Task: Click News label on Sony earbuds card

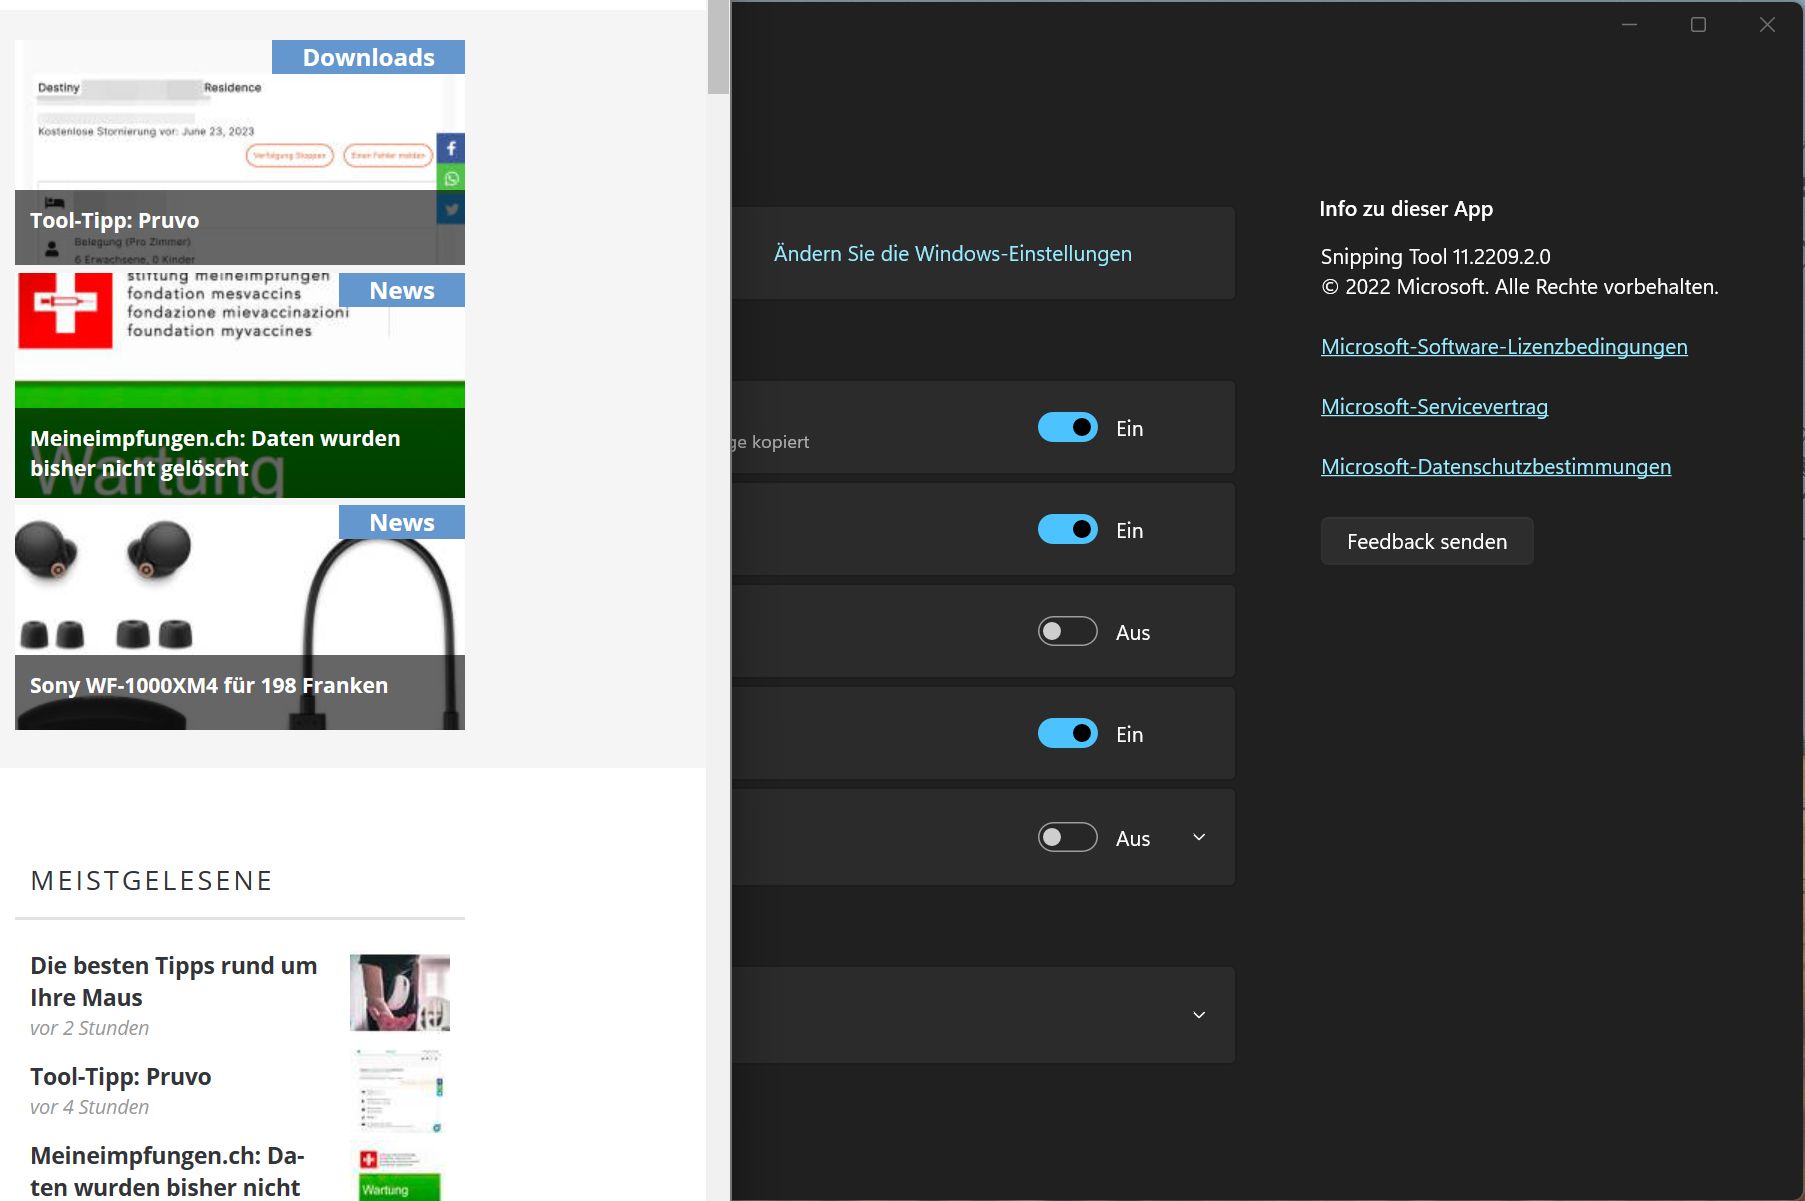Action: coord(402,522)
